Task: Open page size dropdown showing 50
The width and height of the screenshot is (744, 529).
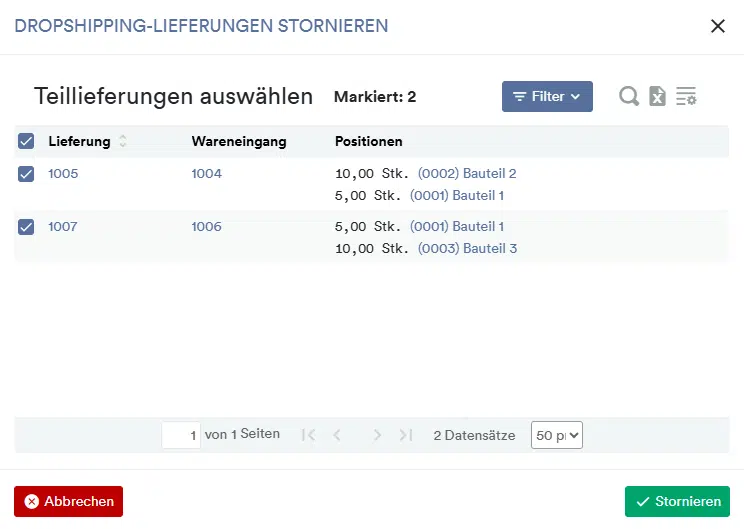Action: tap(556, 435)
